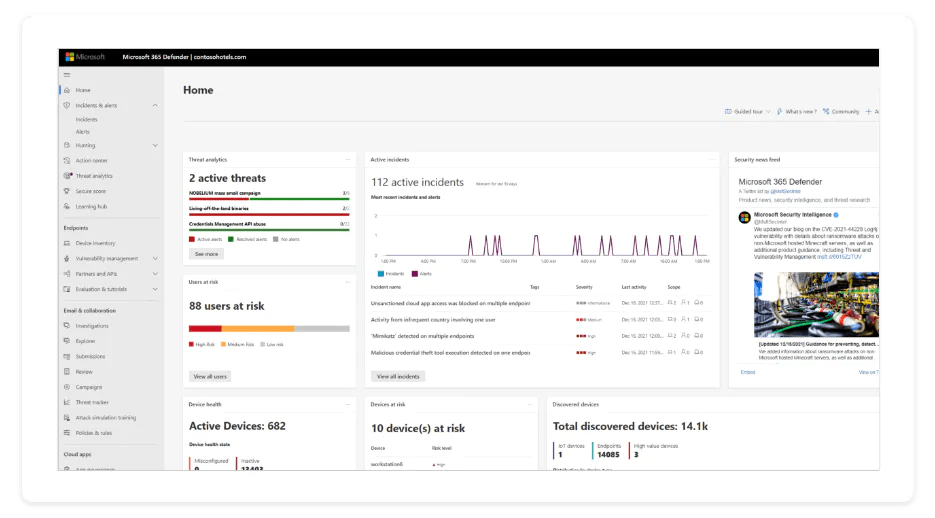The image size is (935, 518).
Task: Click the NOBELIUM mass email campaign bar
Action: coord(269,199)
